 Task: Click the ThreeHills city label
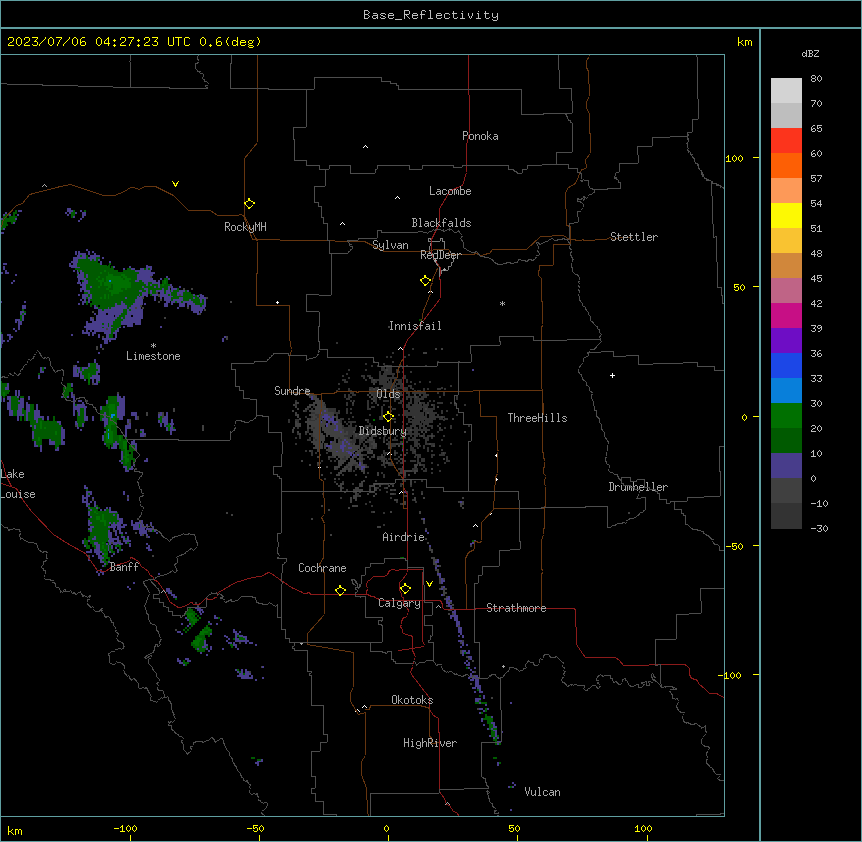(x=537, y=418)
